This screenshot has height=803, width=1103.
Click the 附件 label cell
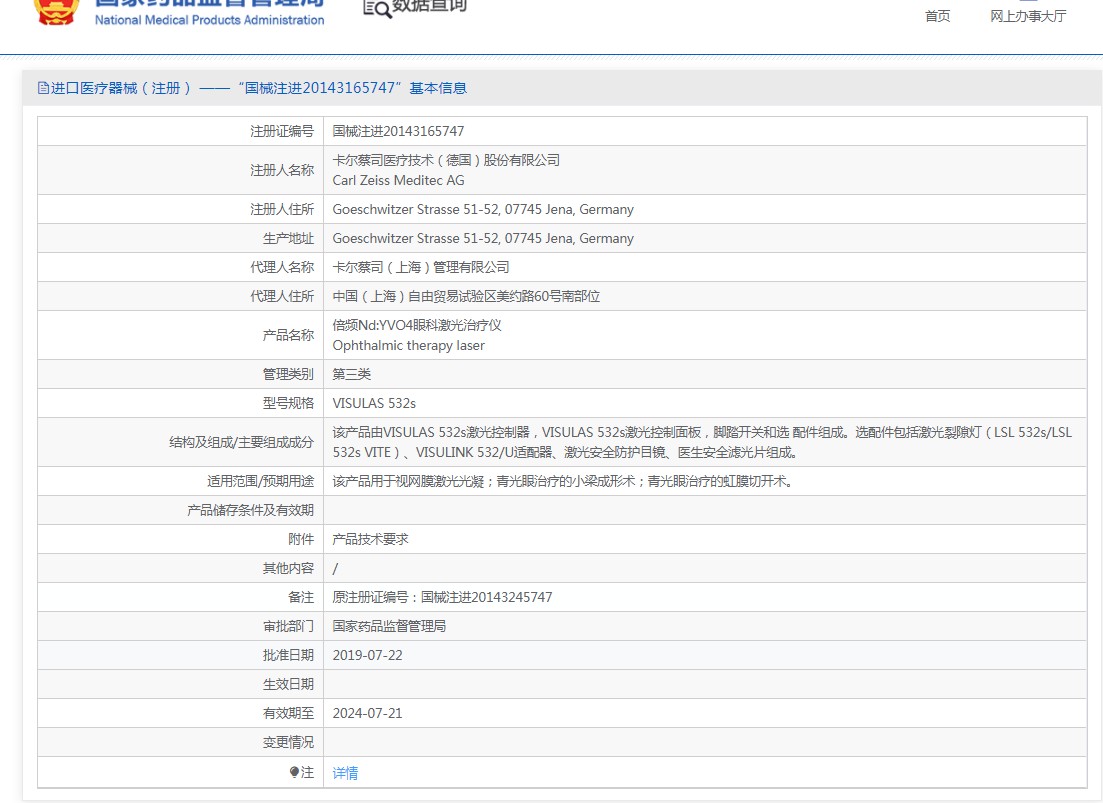click(180, 539)
